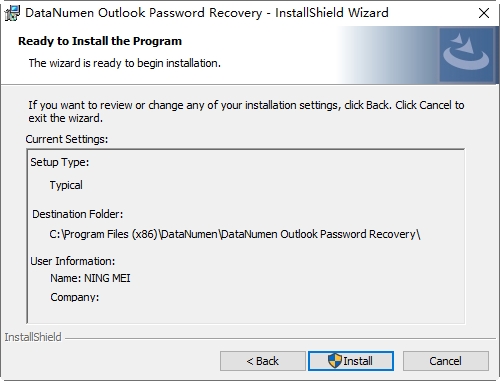Close the InstallShield Wizard window
This screenshot has height=381, width=500.
pyautogui.click(x=484, y=13)
